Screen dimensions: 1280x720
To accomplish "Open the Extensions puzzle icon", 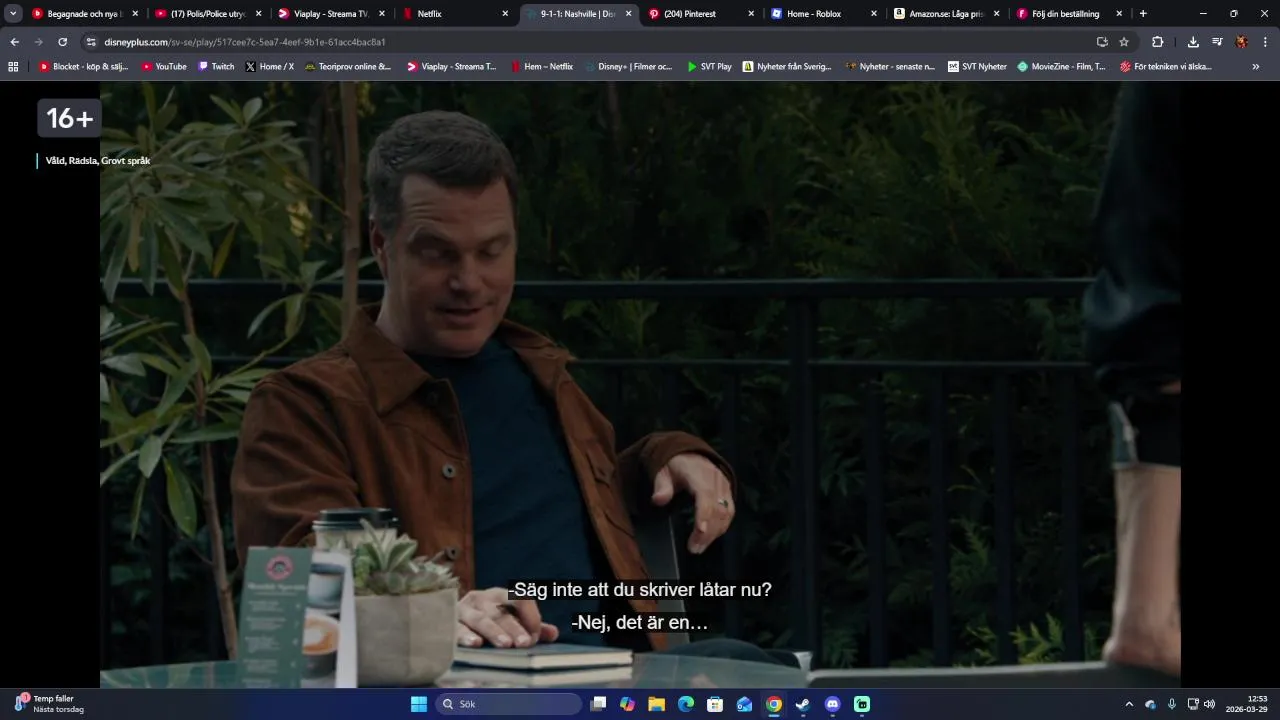I will point(1157,42).
